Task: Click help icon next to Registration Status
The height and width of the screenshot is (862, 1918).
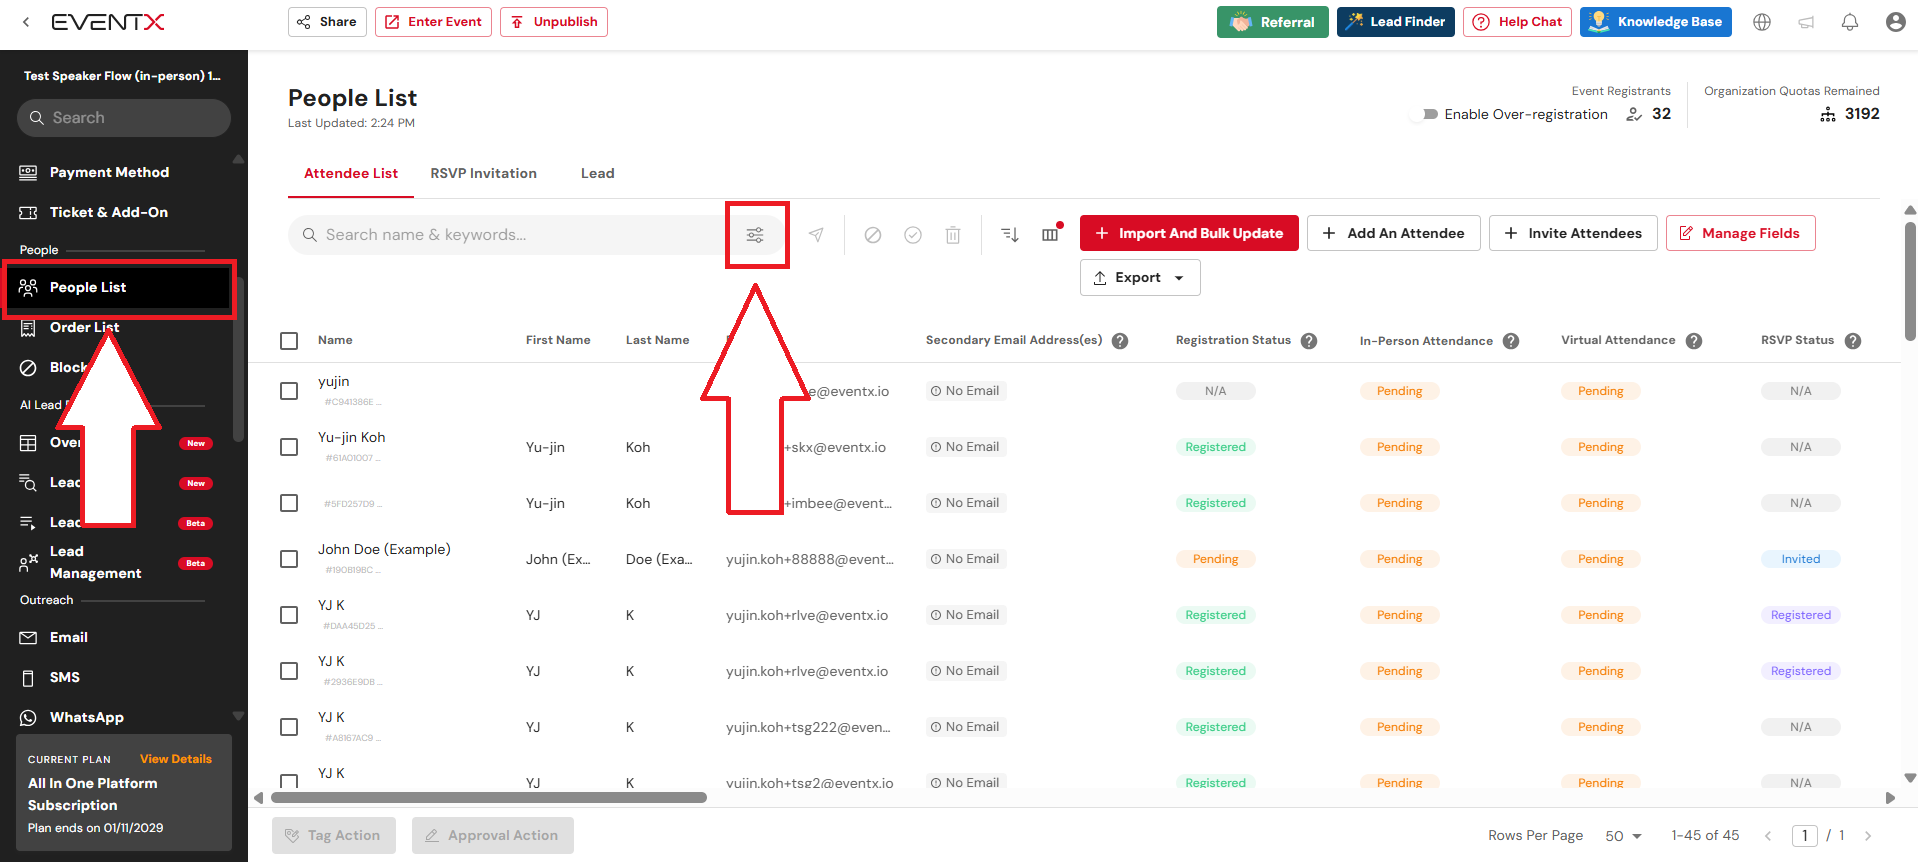Action: pyautogui.click(x=1308, y=341)
